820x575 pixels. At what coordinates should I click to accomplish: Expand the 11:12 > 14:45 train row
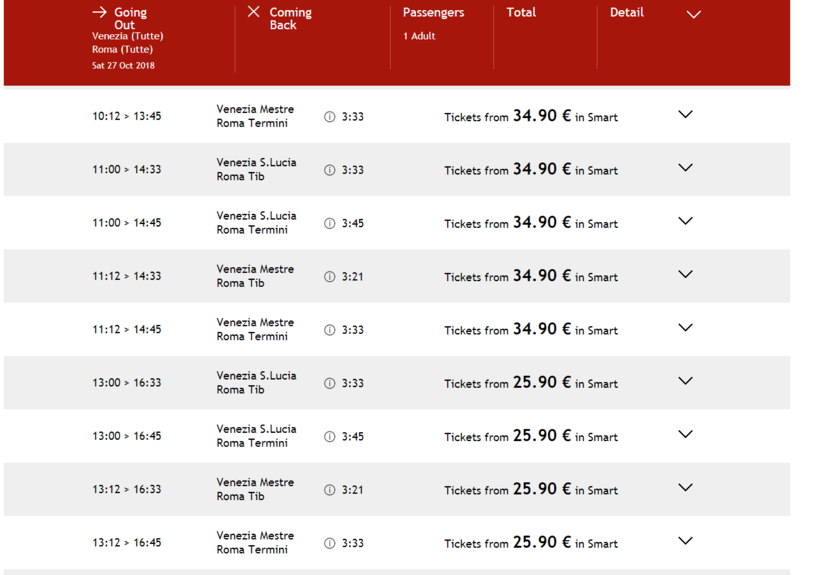(x=685, y=328)
